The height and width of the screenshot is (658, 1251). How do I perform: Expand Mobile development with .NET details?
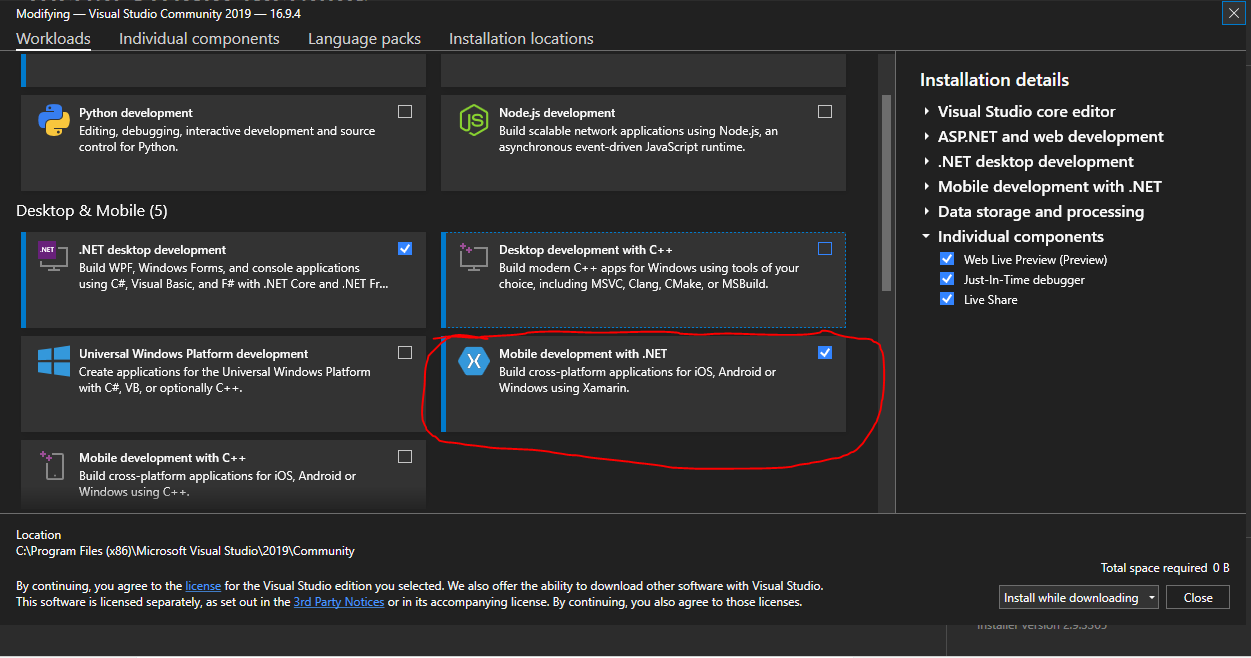[927, 187]
